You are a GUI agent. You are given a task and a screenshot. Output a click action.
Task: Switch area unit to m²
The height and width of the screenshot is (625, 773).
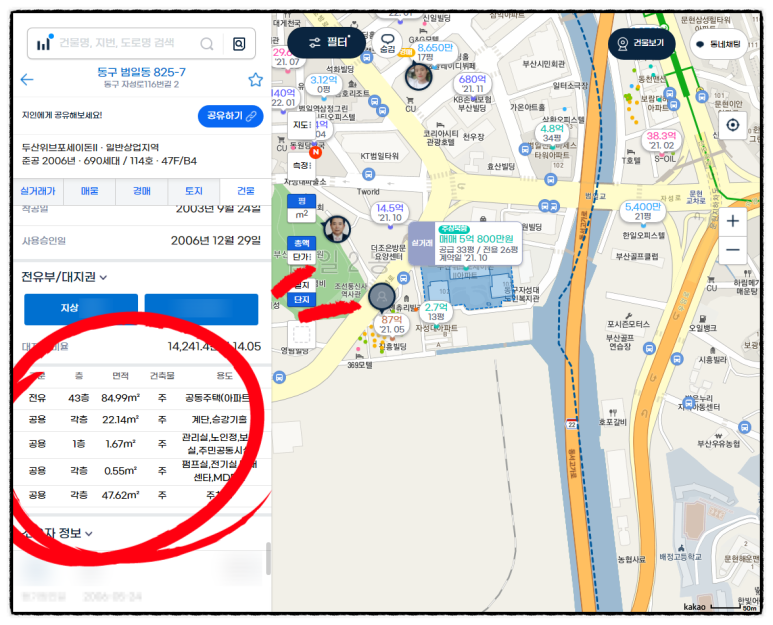(x=301, y=215)
